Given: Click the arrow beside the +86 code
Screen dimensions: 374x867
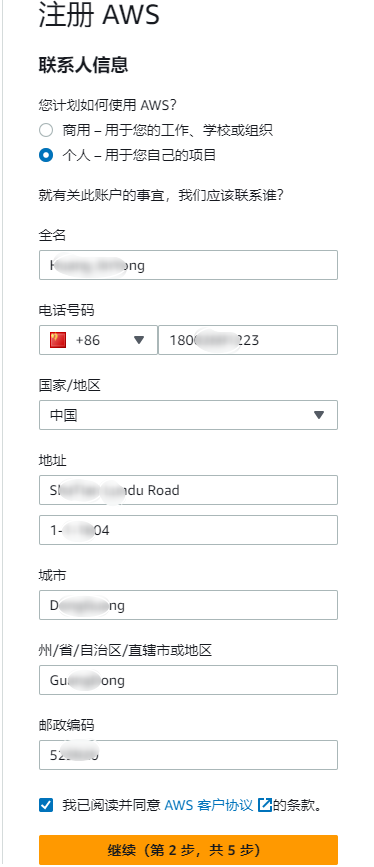Looking at the screenshot, I should tap(139, 340).
